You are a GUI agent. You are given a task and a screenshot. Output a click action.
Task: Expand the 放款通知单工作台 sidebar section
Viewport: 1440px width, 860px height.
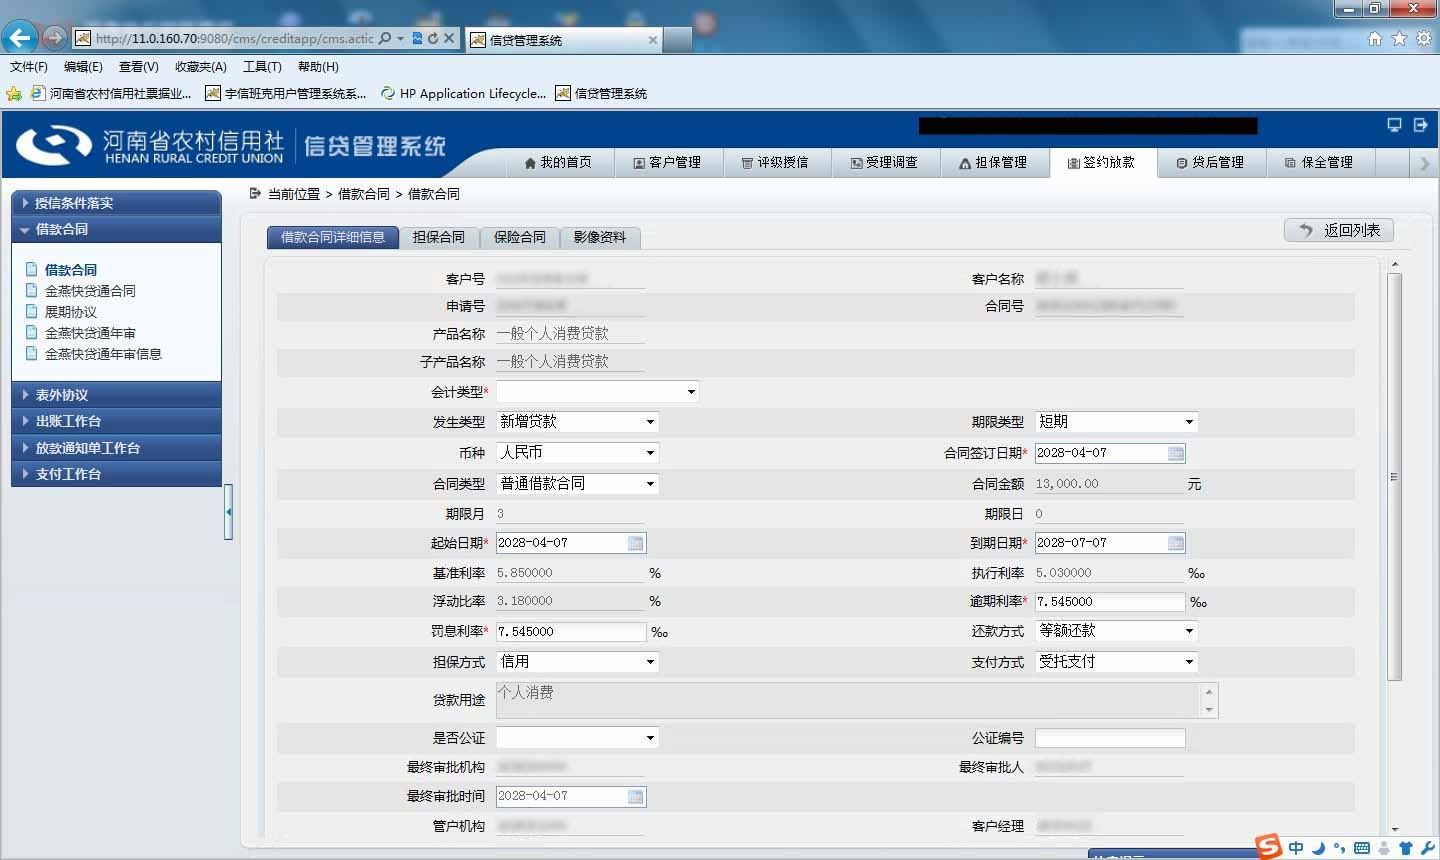point(116,448)
